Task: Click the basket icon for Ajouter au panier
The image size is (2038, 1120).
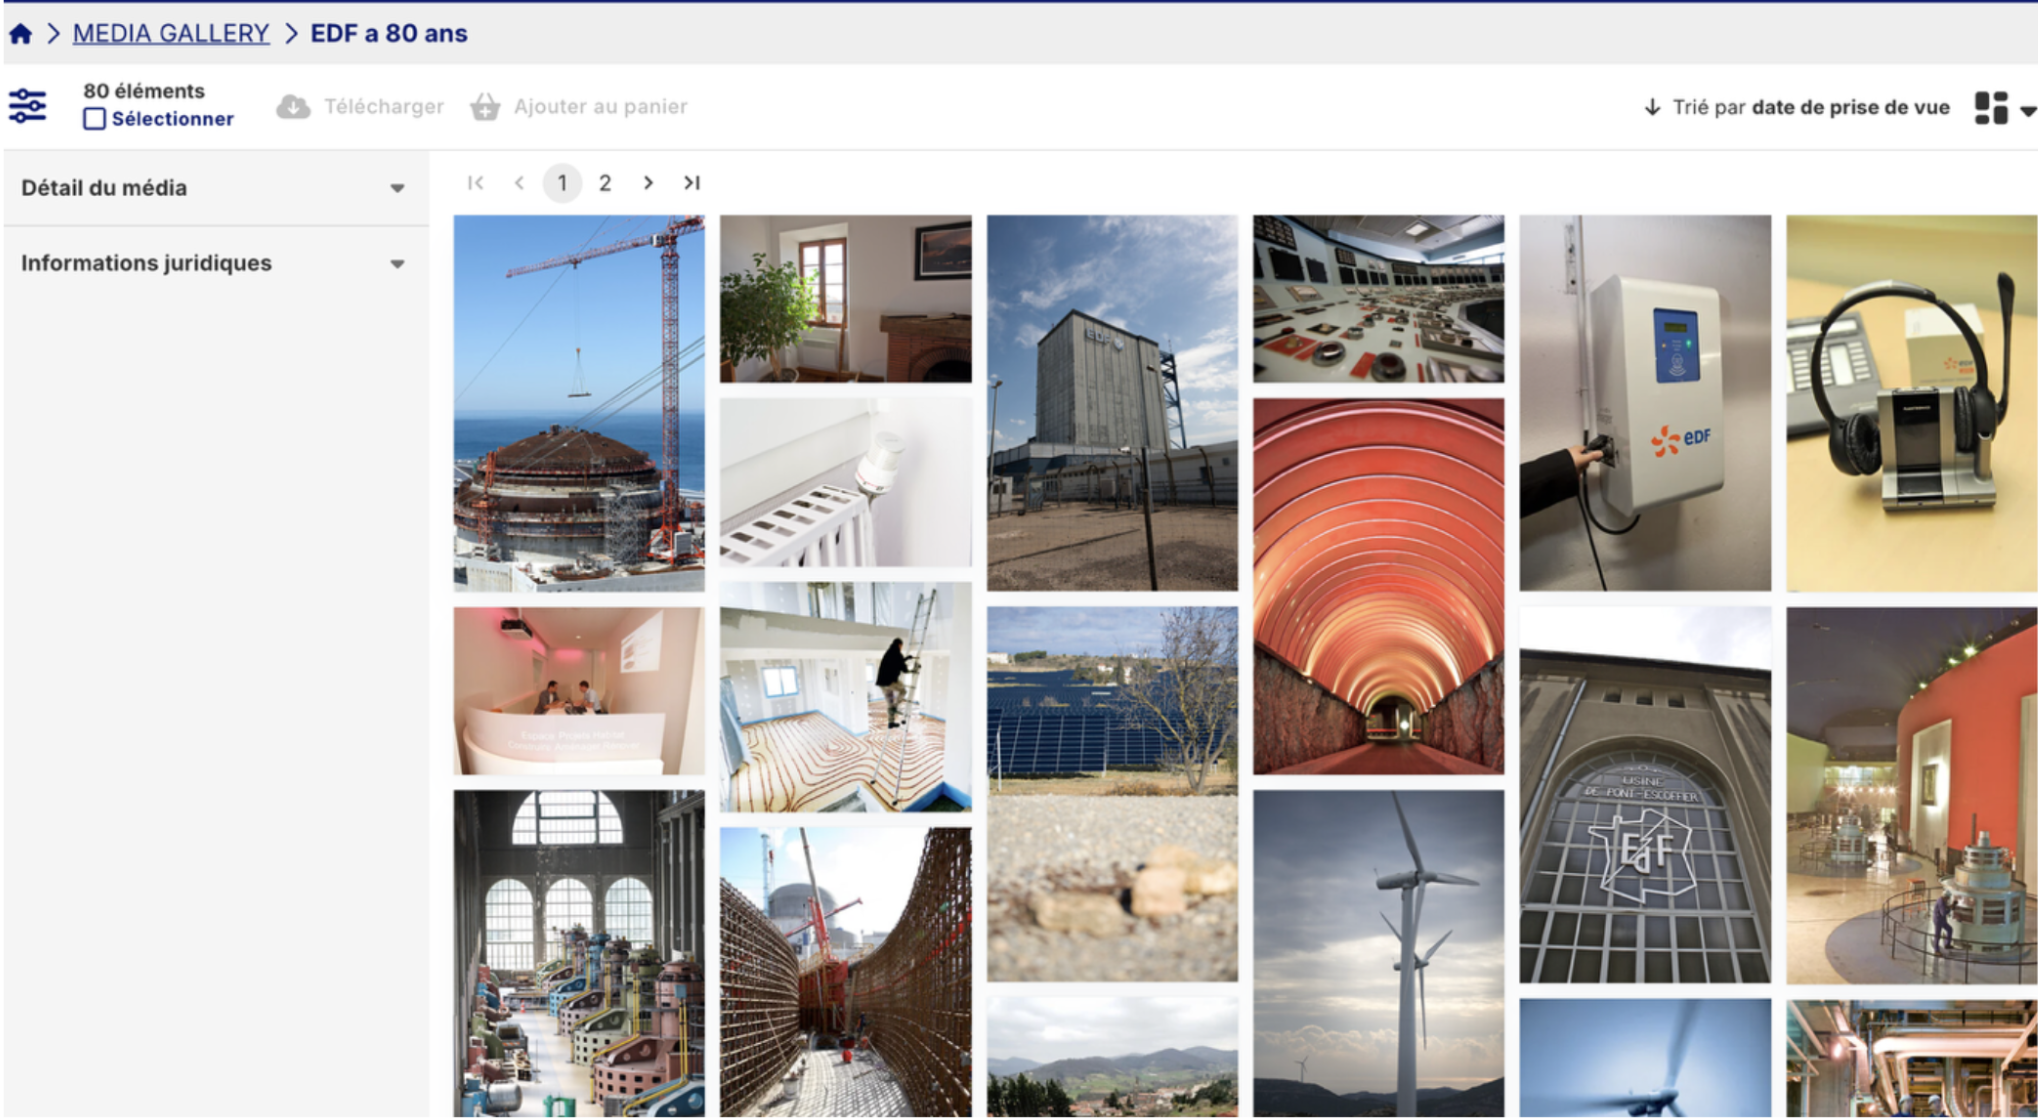Action: pos(485,106)
